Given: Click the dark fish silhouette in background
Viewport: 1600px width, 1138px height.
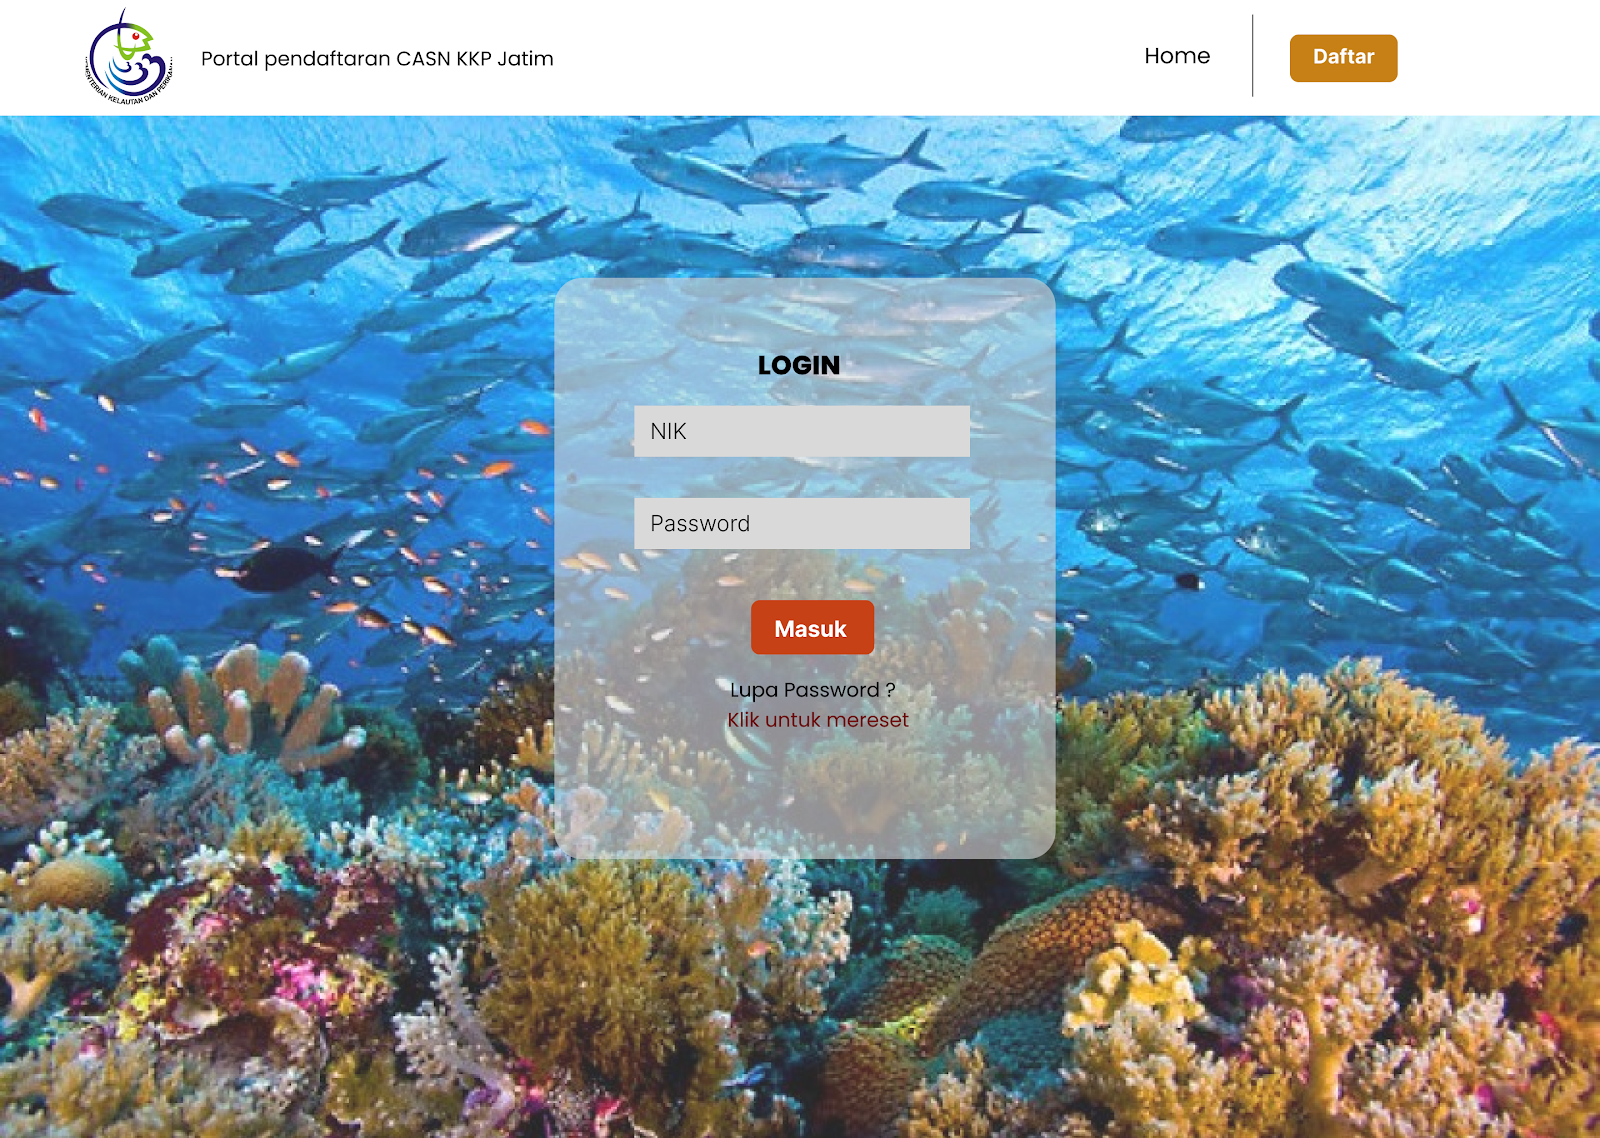Looking at the screenshot, I should [x=285, y=568].
